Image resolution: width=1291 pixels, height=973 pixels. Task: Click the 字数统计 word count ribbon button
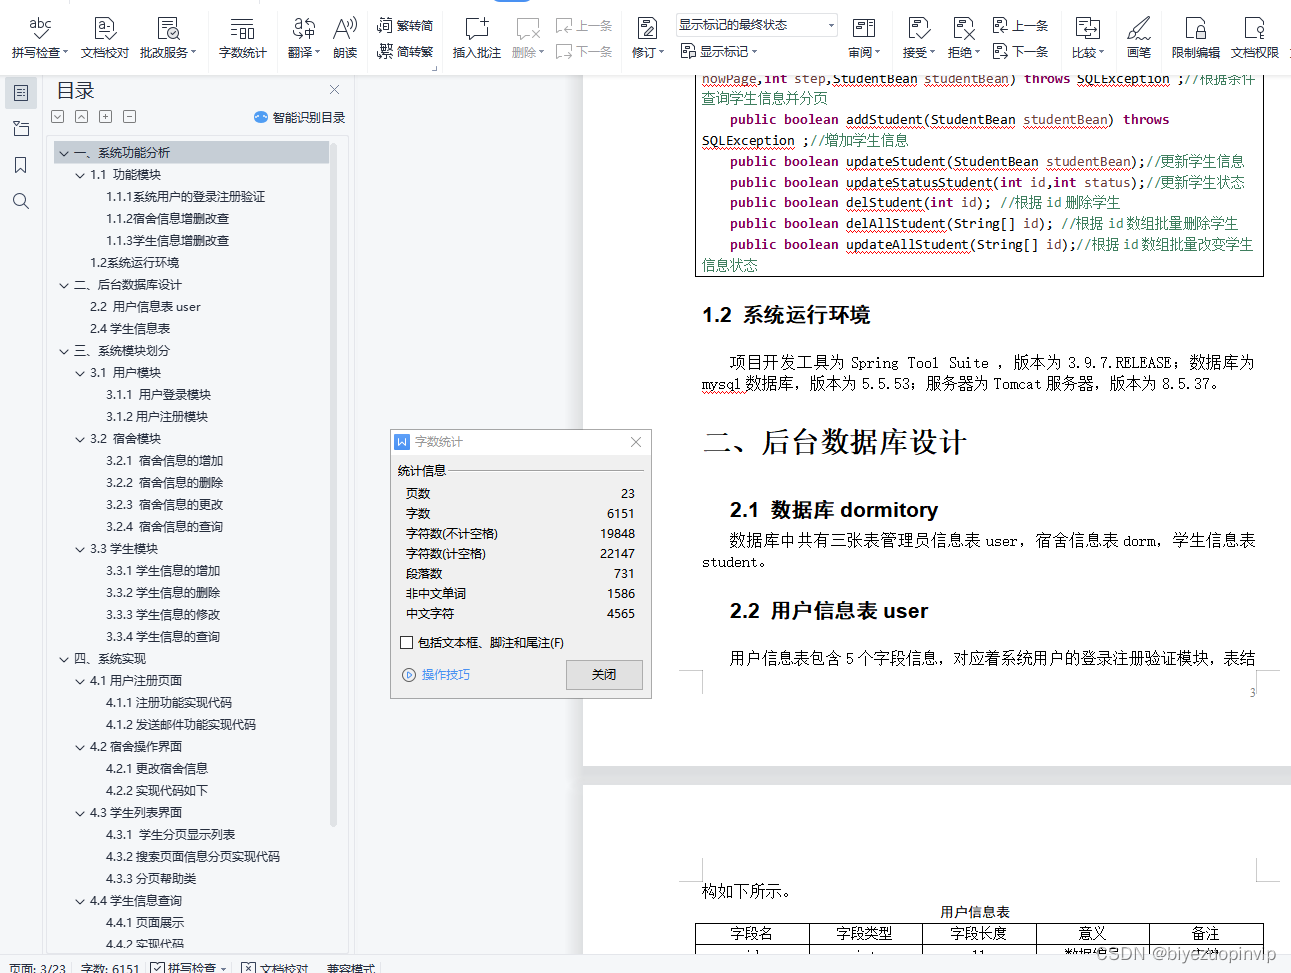(242, 38)
